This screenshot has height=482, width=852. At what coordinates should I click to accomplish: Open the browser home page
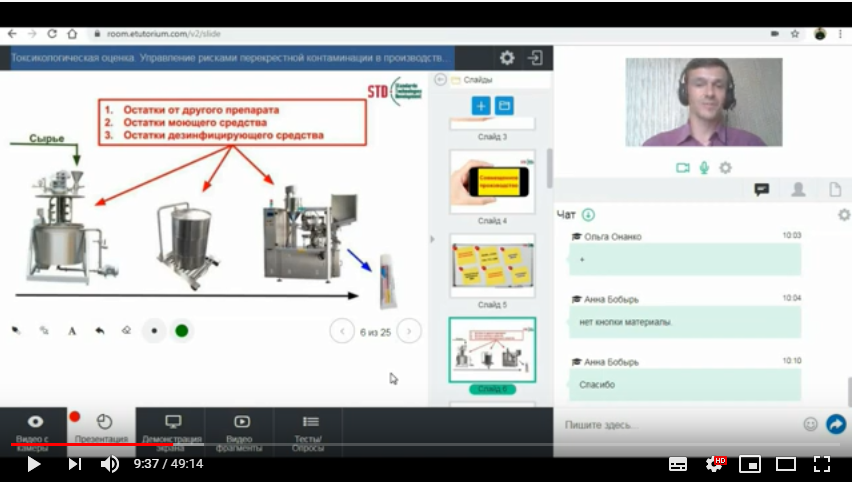click(72, 34)
